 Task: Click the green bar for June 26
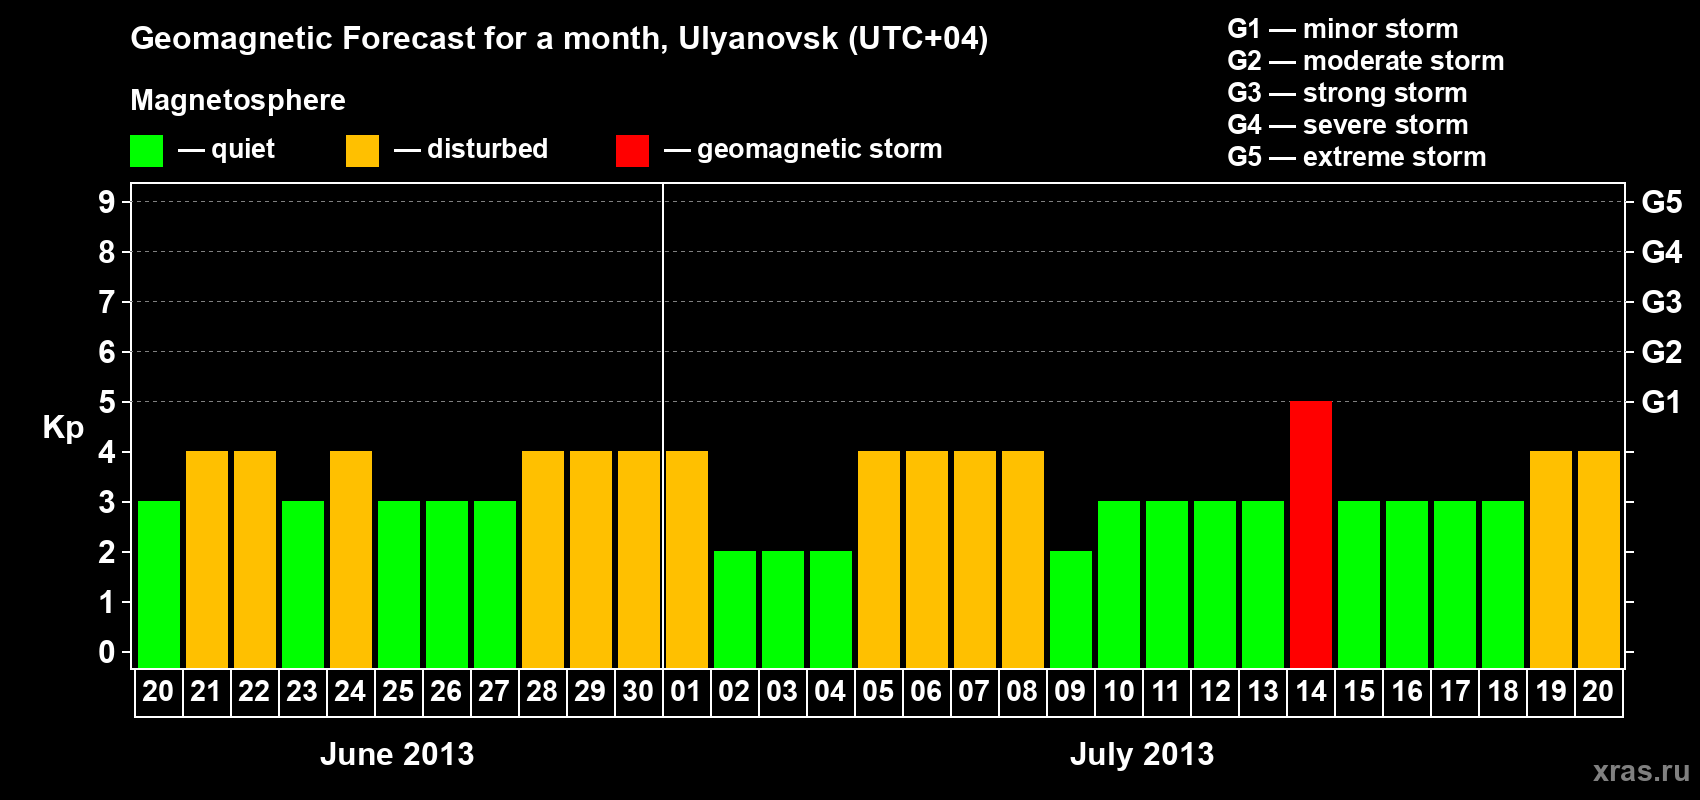point(447,584)
